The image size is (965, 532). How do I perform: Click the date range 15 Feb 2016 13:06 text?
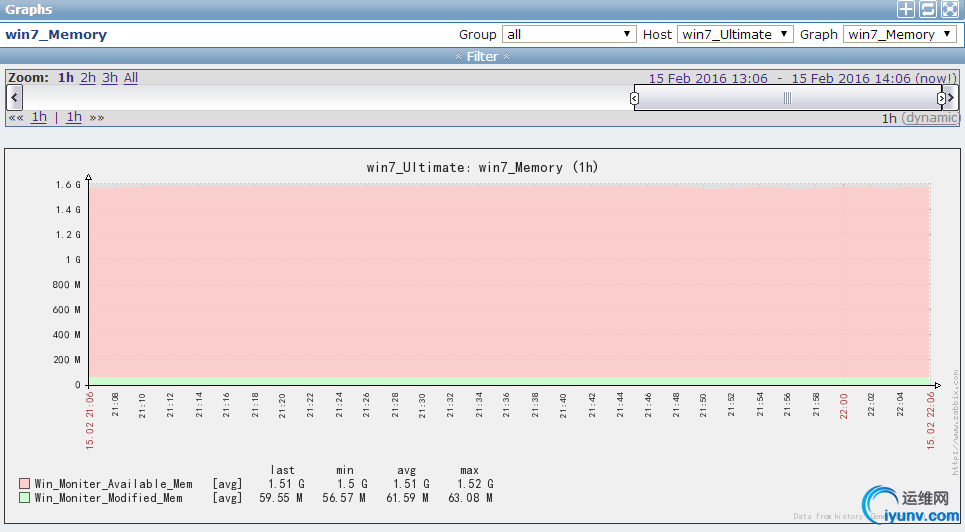click(x=708, y=78)
